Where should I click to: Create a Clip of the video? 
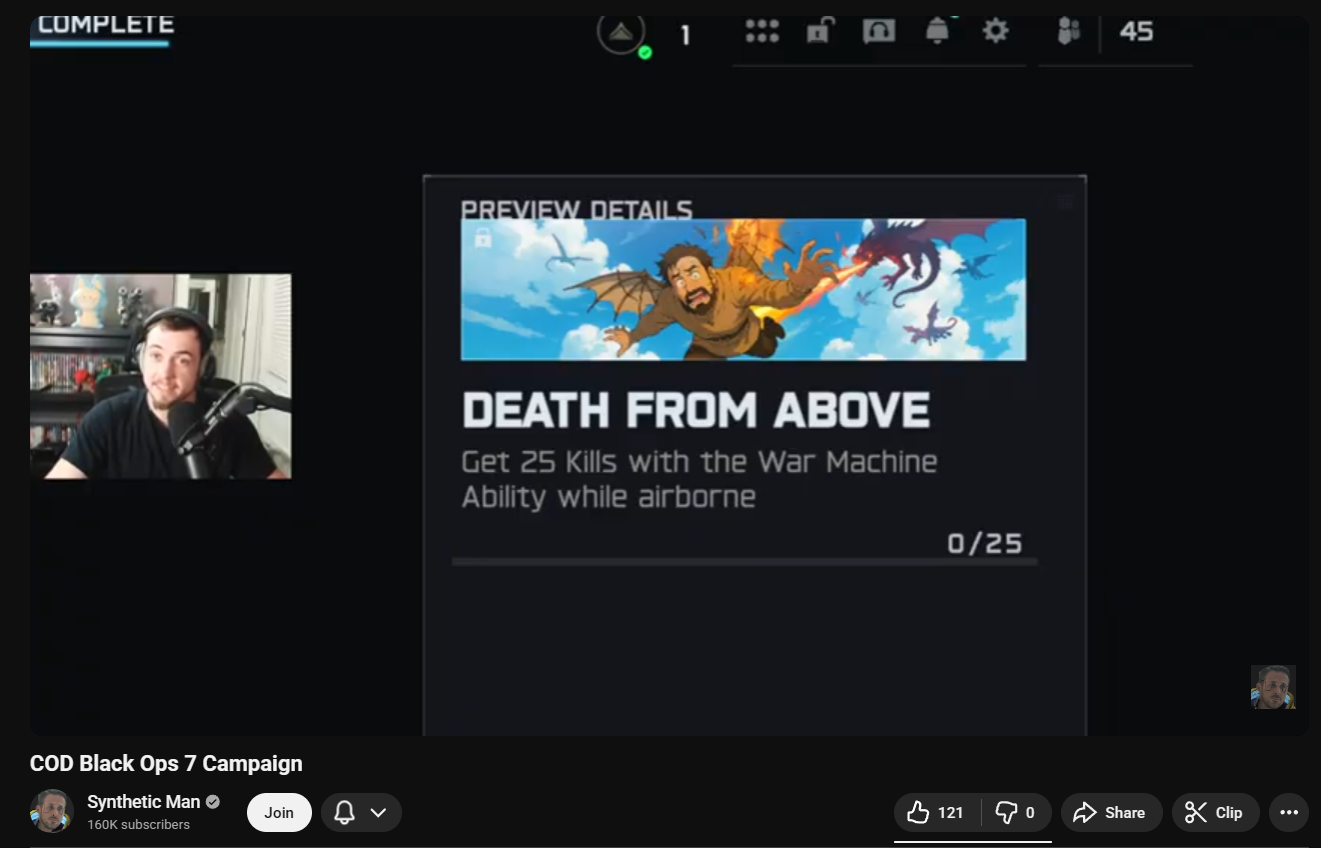[x=1215, y=813]
